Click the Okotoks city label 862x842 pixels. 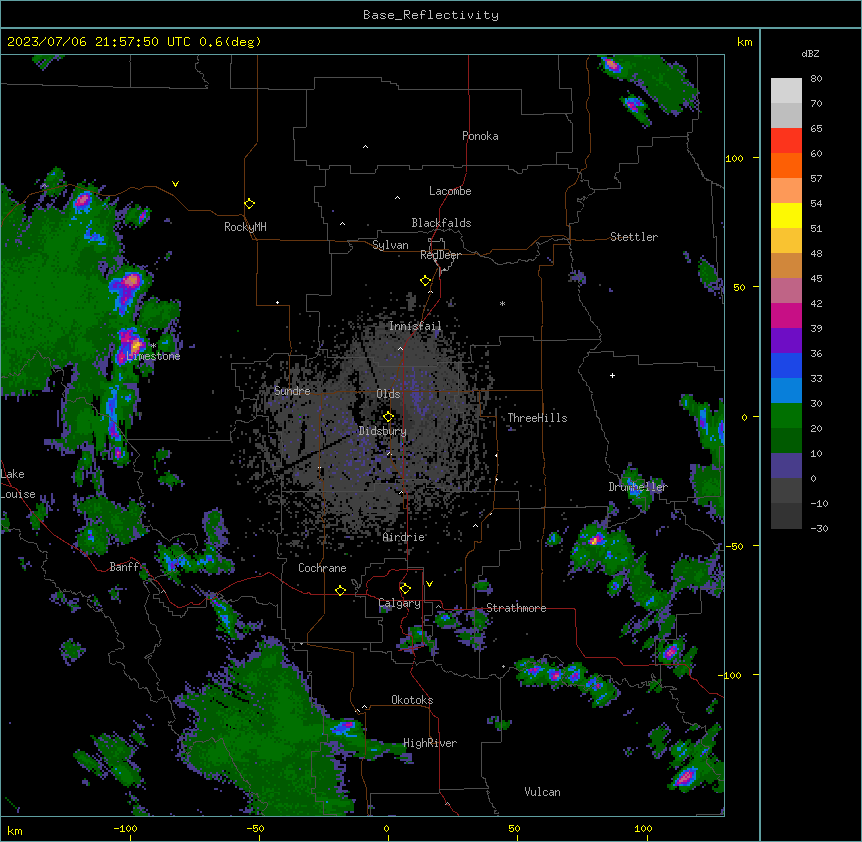(x=412, y=700)
